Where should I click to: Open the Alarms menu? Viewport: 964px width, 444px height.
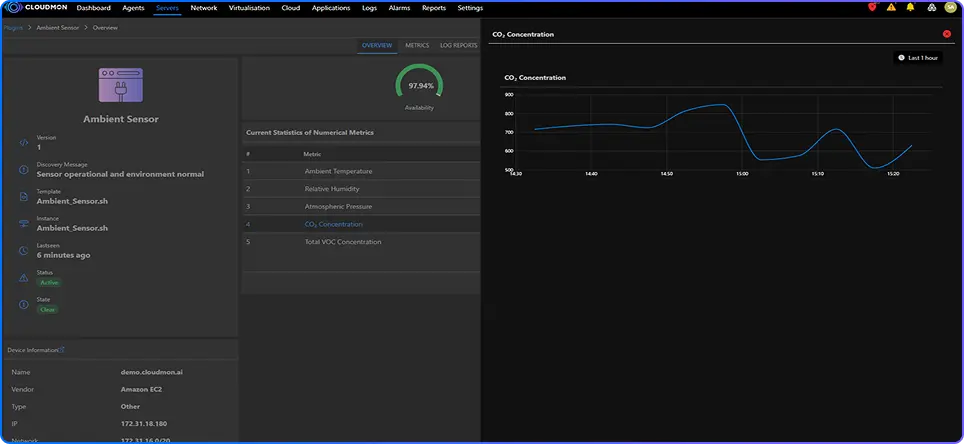pos(399,8)
